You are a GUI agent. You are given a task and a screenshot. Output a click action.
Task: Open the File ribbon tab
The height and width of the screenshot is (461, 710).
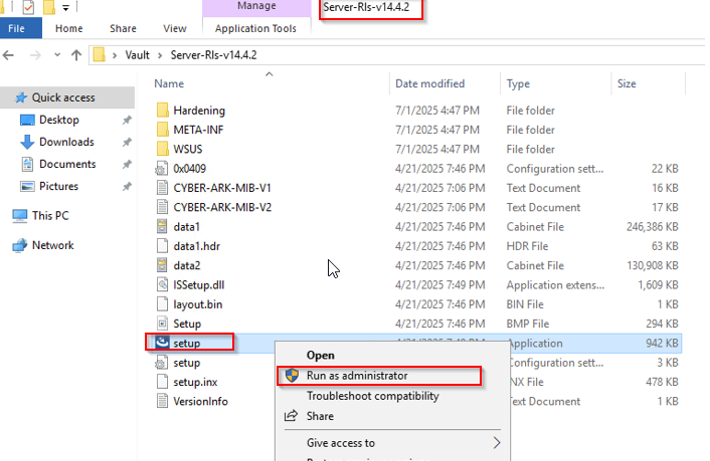(21, 28)
